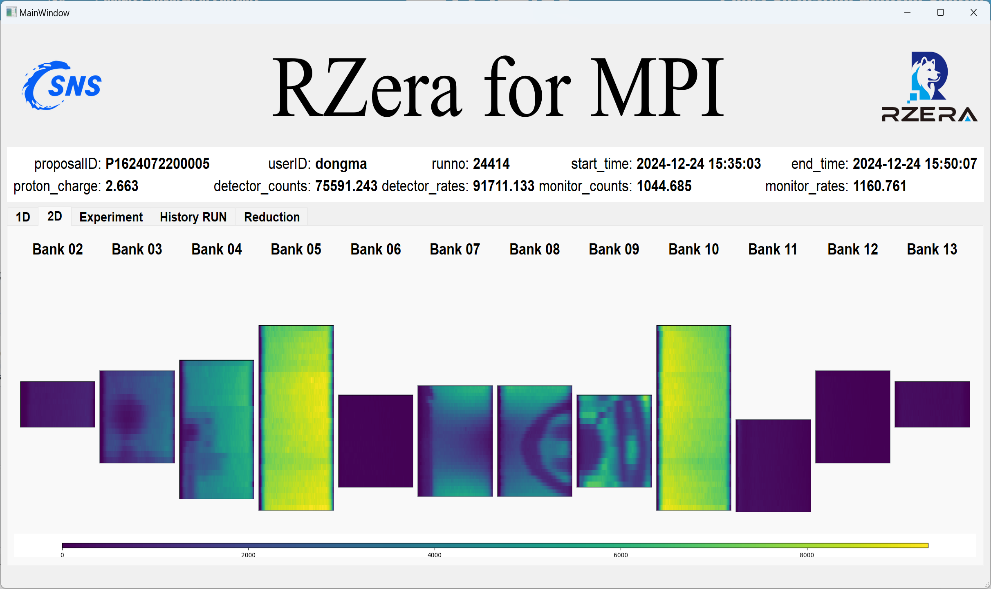Select the Bank 03 detector heatmap
Screen dimensions: 991x589
(137, 416)
